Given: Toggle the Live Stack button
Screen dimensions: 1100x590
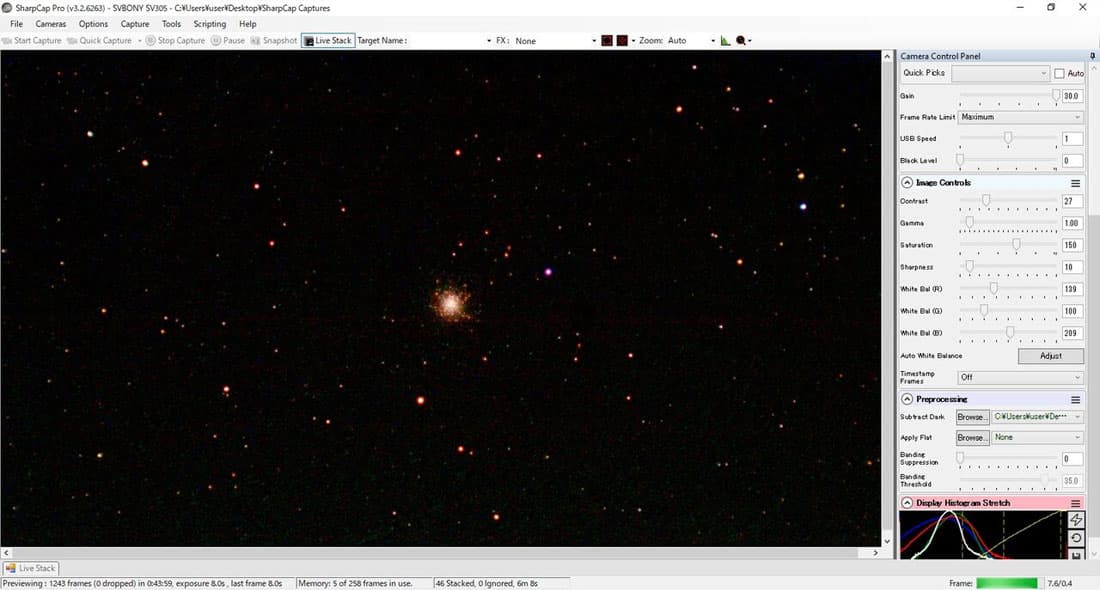Looking at the screenshot, I should (x=328, y=41).
